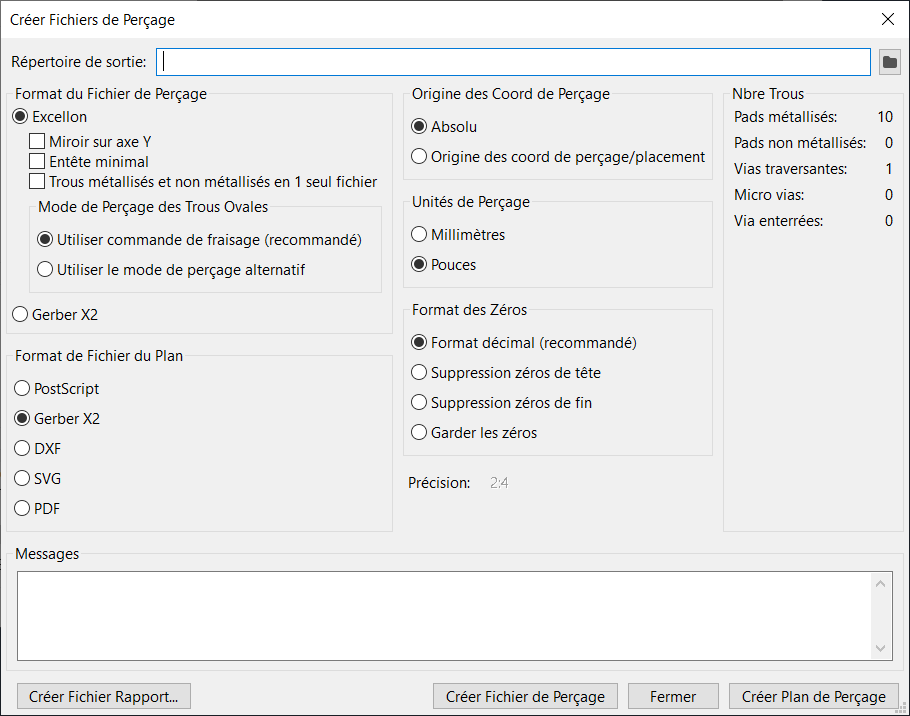Select Suppression zéros de tête format
This screenshot has width=910, height=716.
tap(420, 373)
